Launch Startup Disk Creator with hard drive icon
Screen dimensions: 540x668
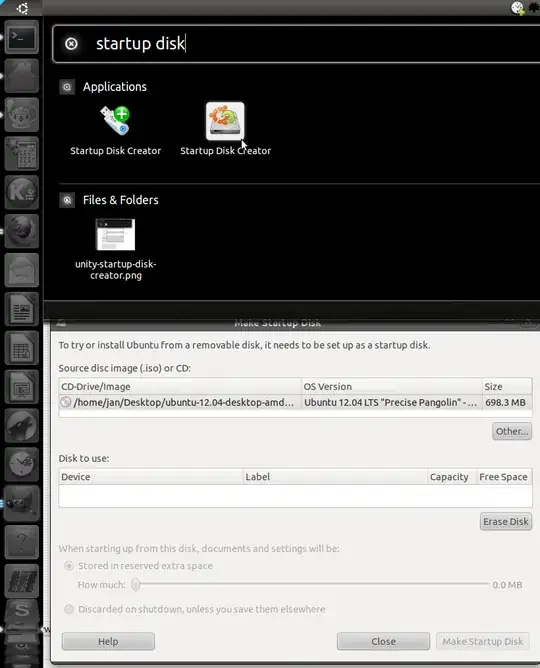(x=225, y=129)
